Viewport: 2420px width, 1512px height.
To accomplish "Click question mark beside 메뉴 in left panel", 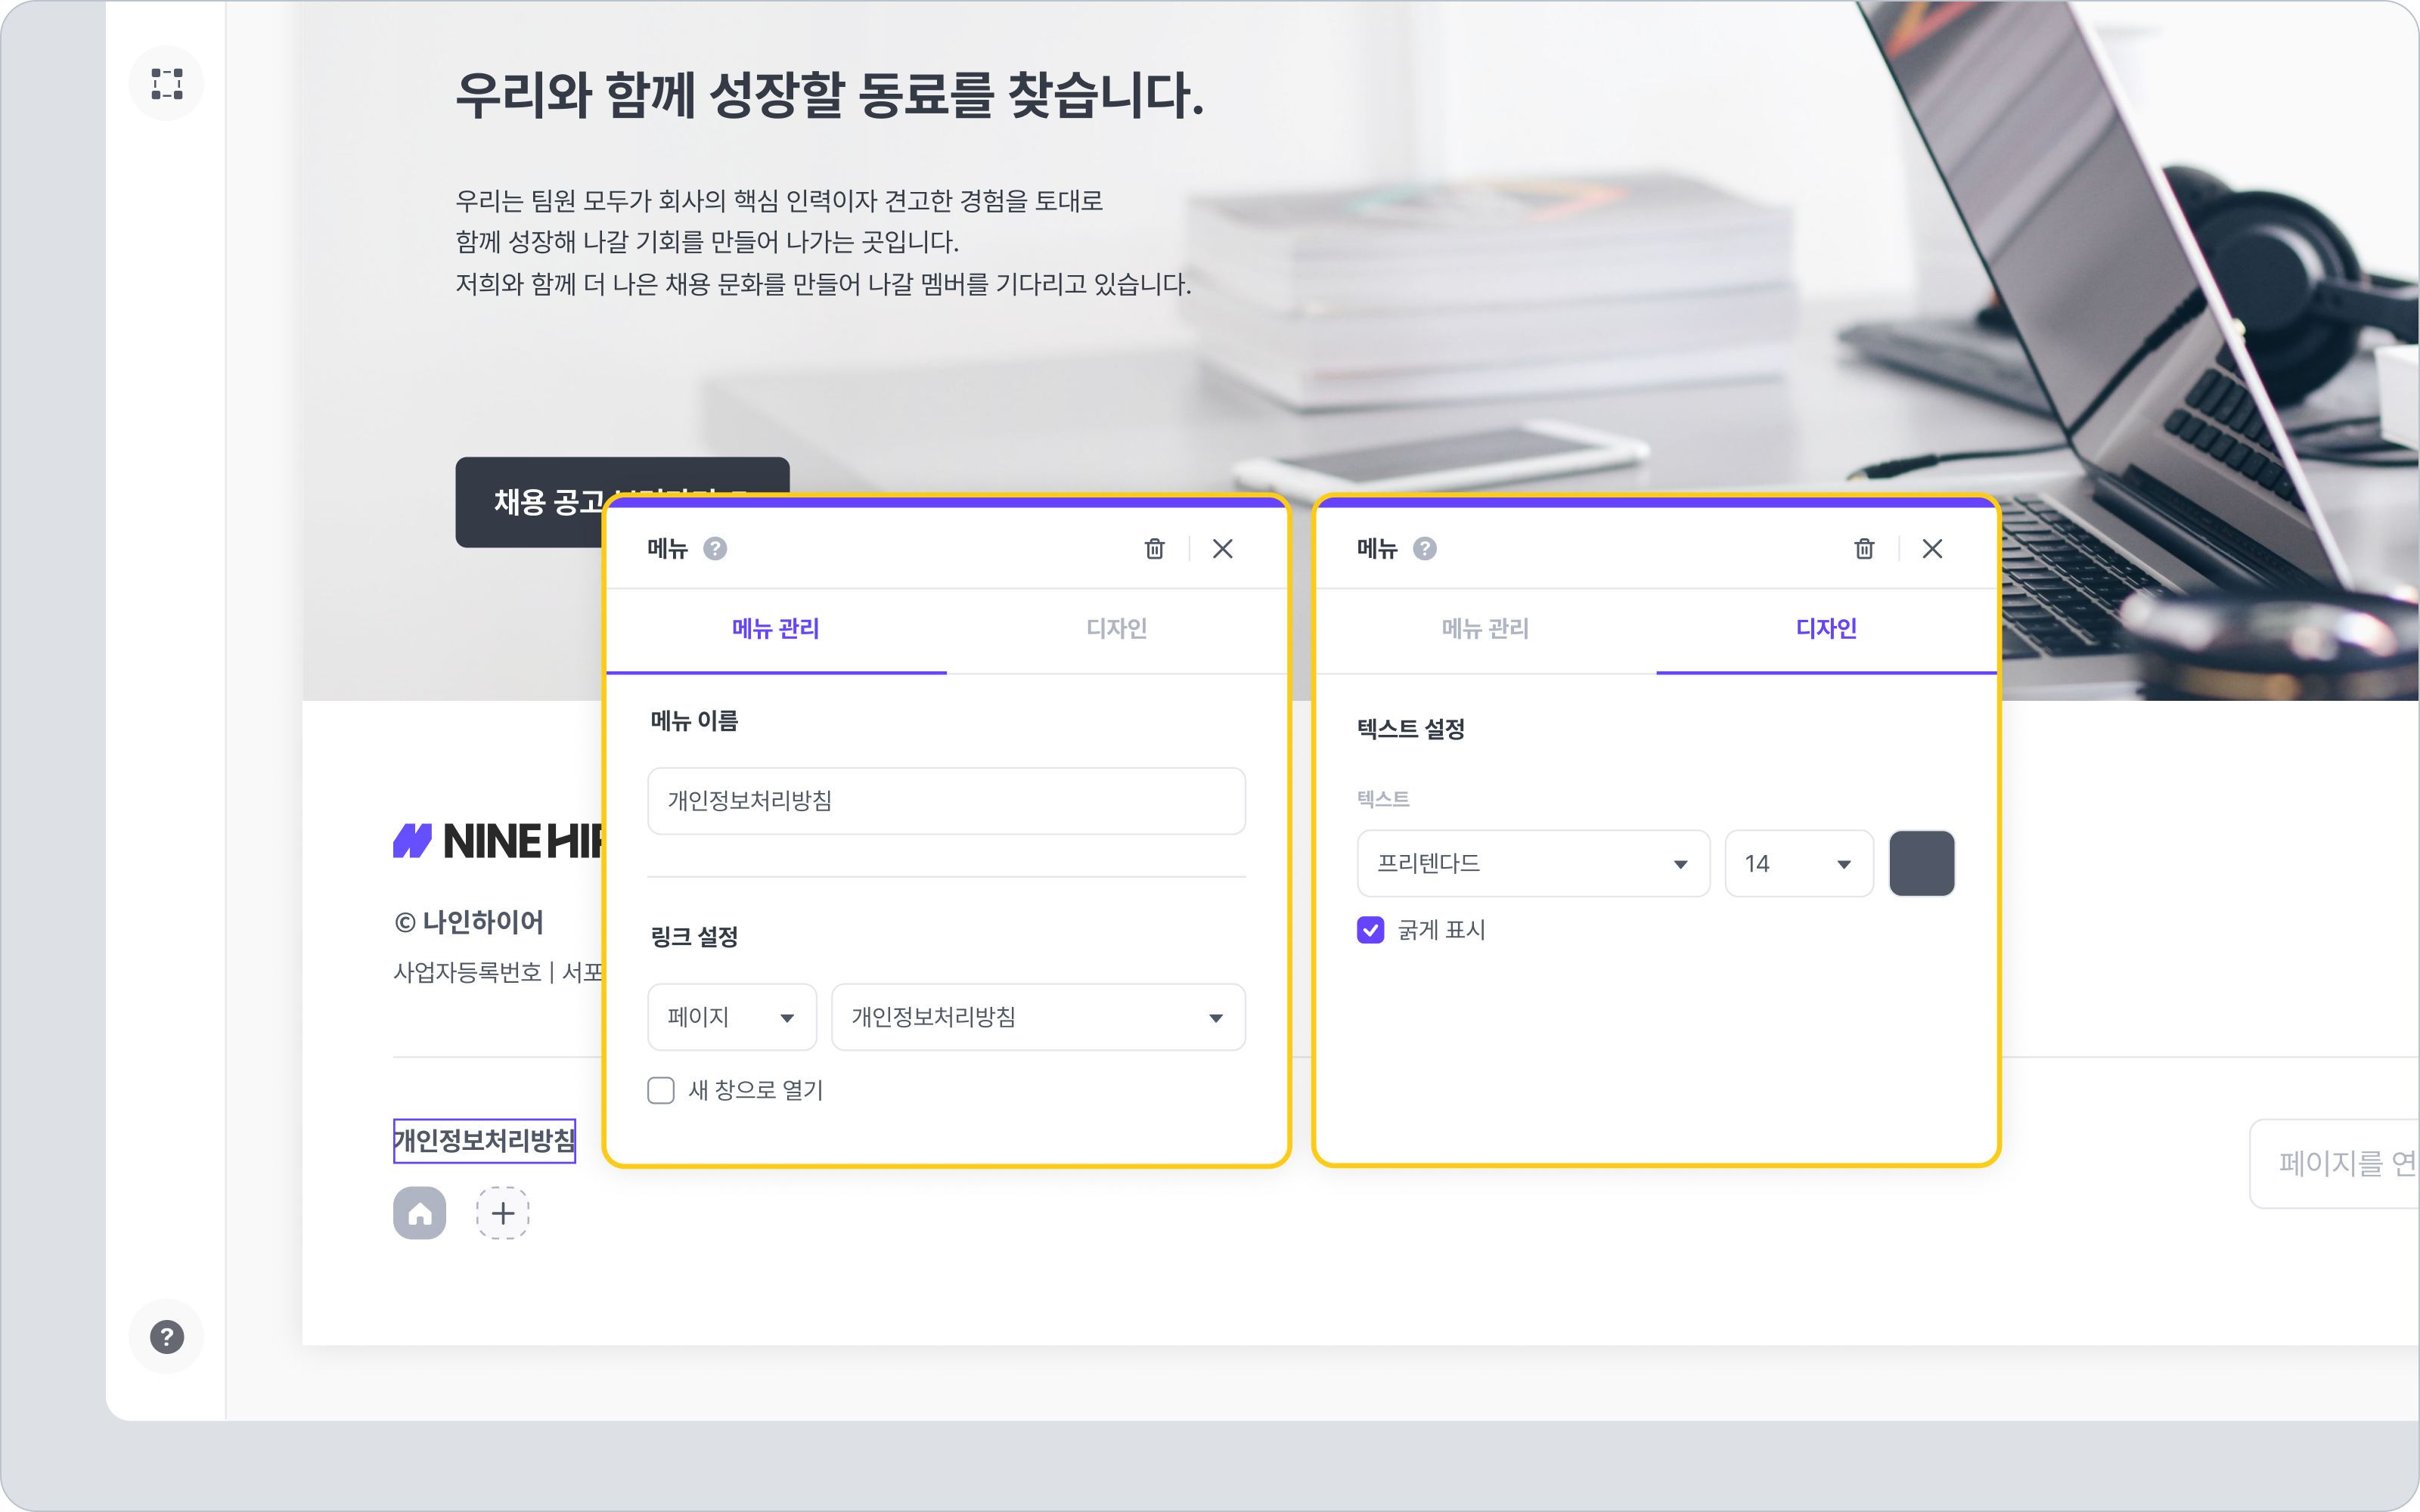I will 715,548.
